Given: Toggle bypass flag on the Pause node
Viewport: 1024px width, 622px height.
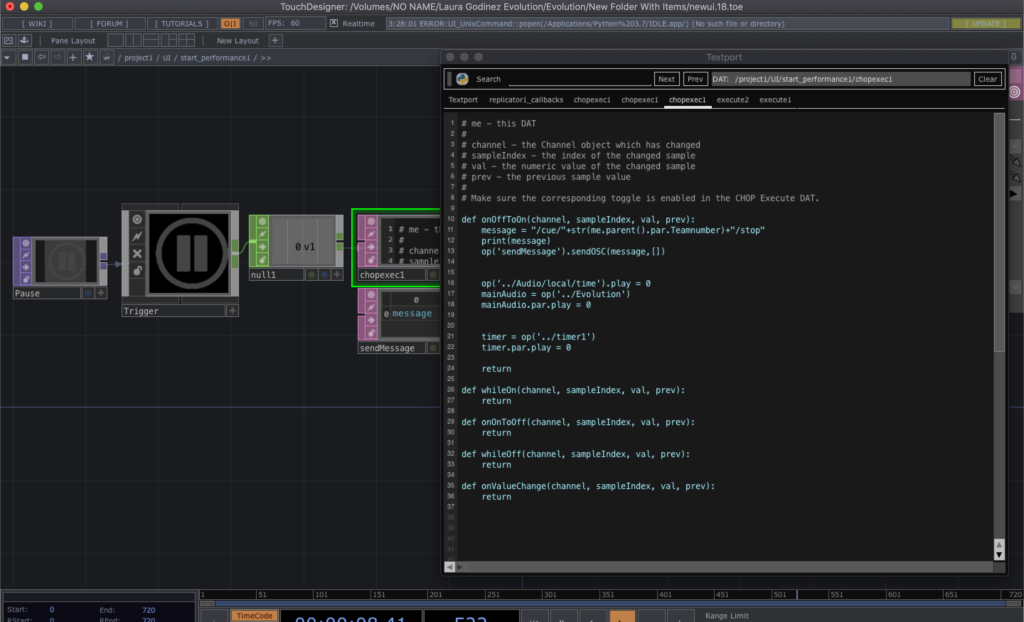Looking at the screenshot, I should (26, 255).
